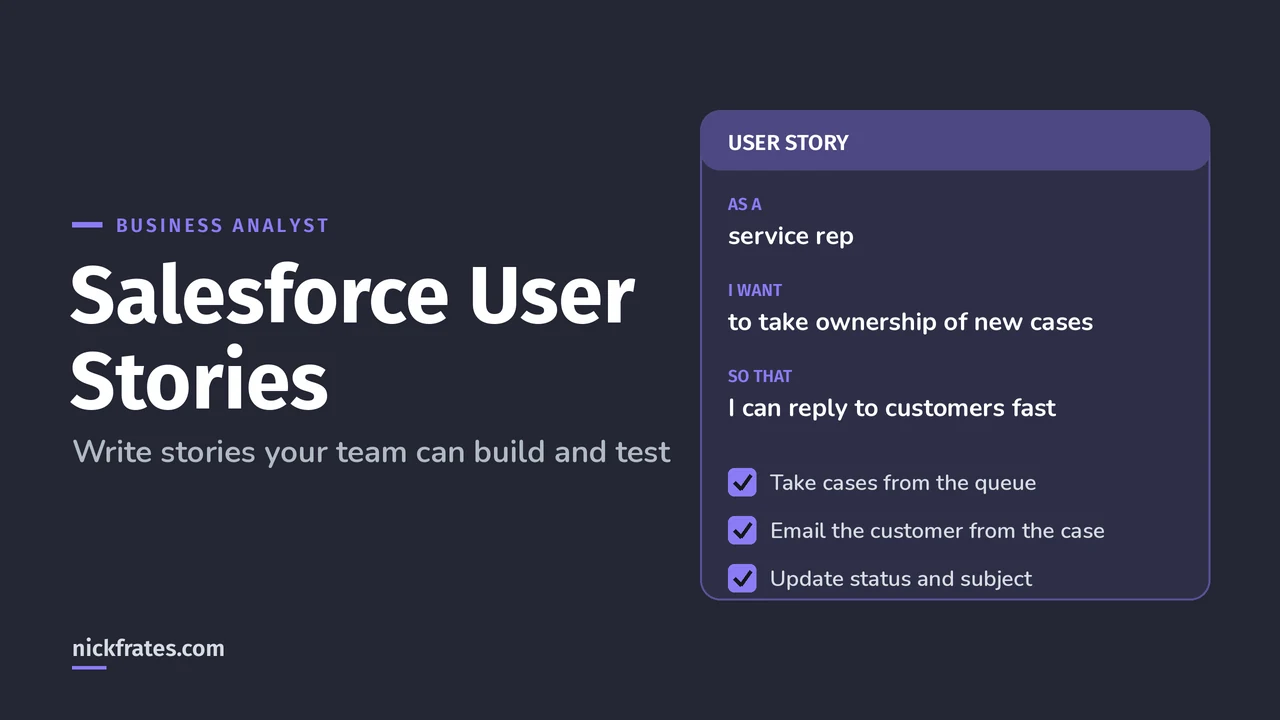Click the 'SO THAT' label
The height and width of the screenshot is (720, 1280).
pos(760,376)
